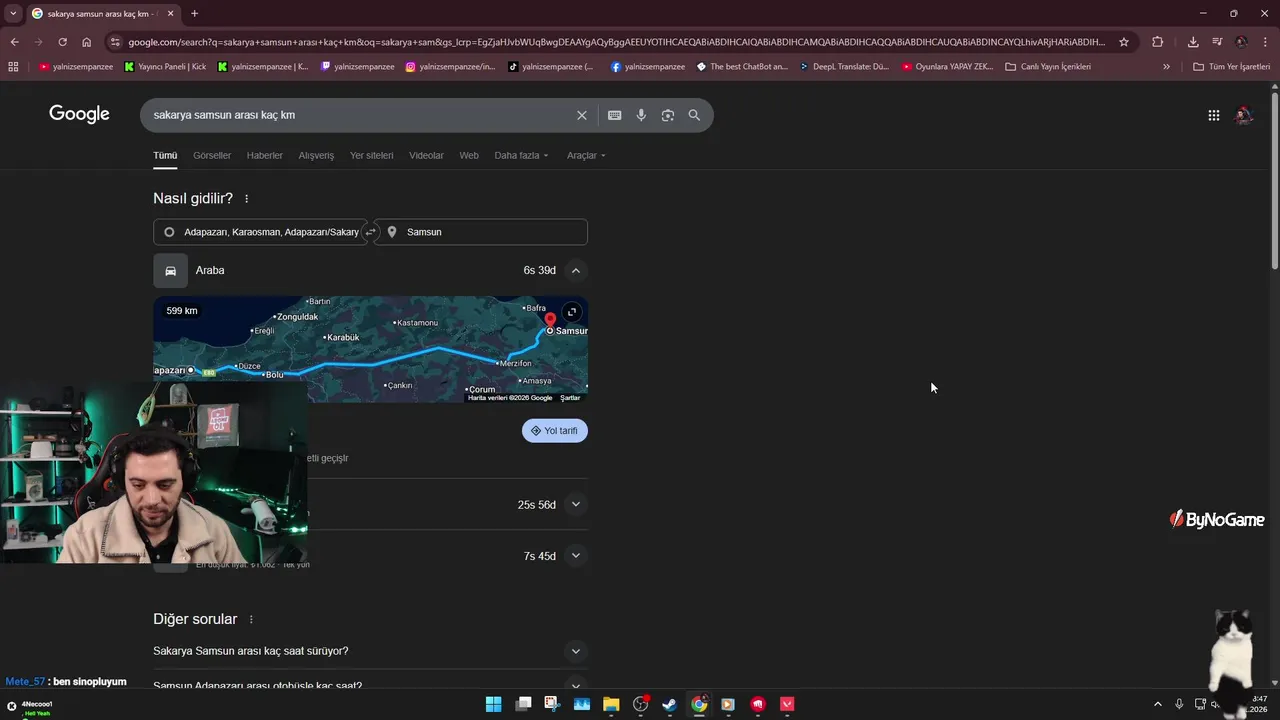Show hidden system tray icons
Image resolution: width=1280 pixels, height=720 pixels.
[x=1158, y=704]
